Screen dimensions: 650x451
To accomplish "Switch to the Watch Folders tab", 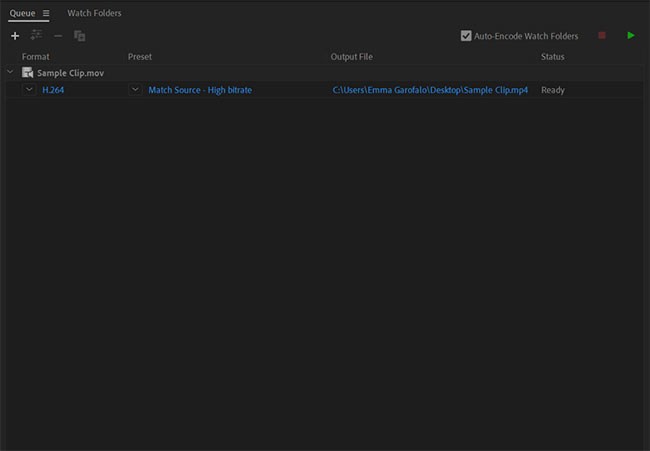I will [x=94, y=13].
